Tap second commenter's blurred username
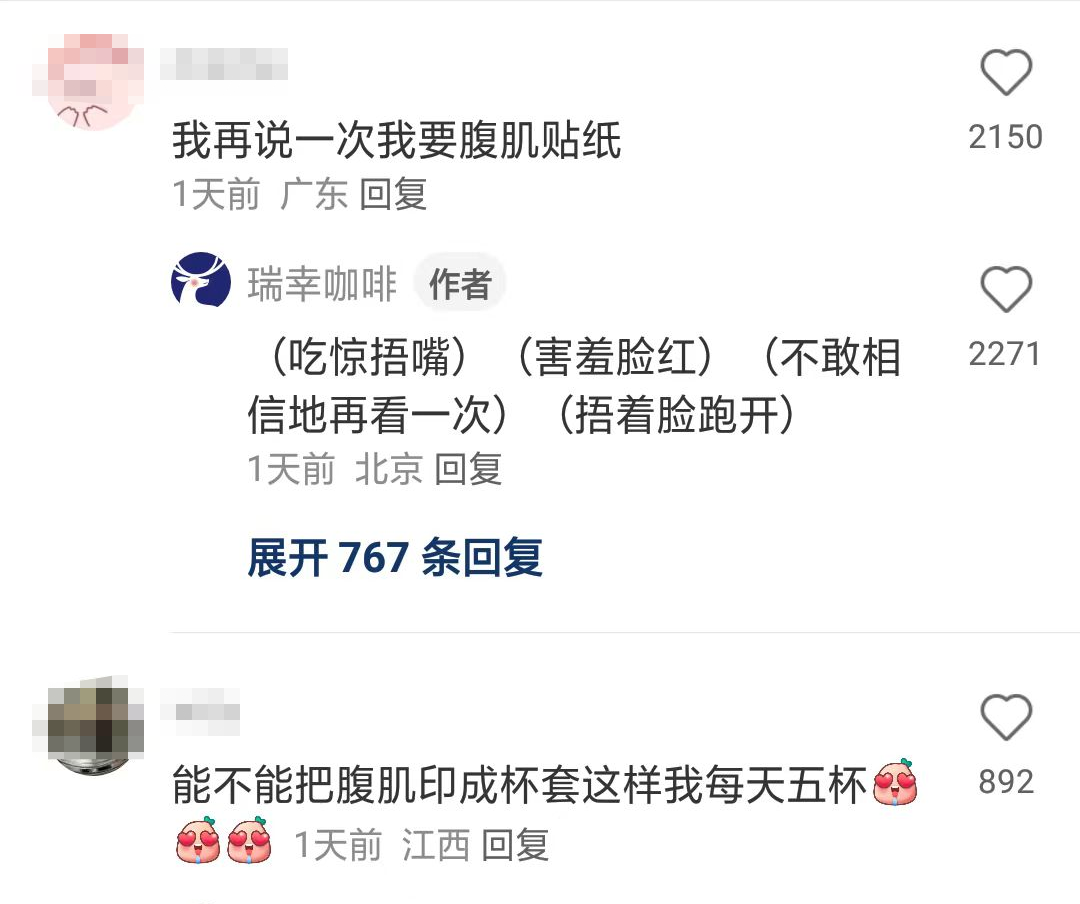Viewport: 1080px width, 904px height. pos(200,711)
